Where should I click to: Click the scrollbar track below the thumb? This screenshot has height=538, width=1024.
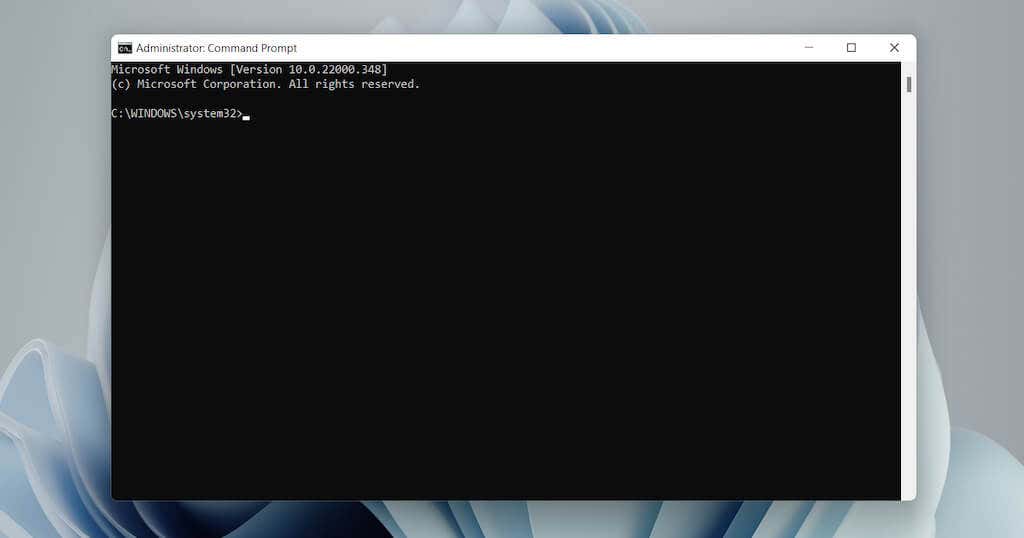(x=908, y=294)
